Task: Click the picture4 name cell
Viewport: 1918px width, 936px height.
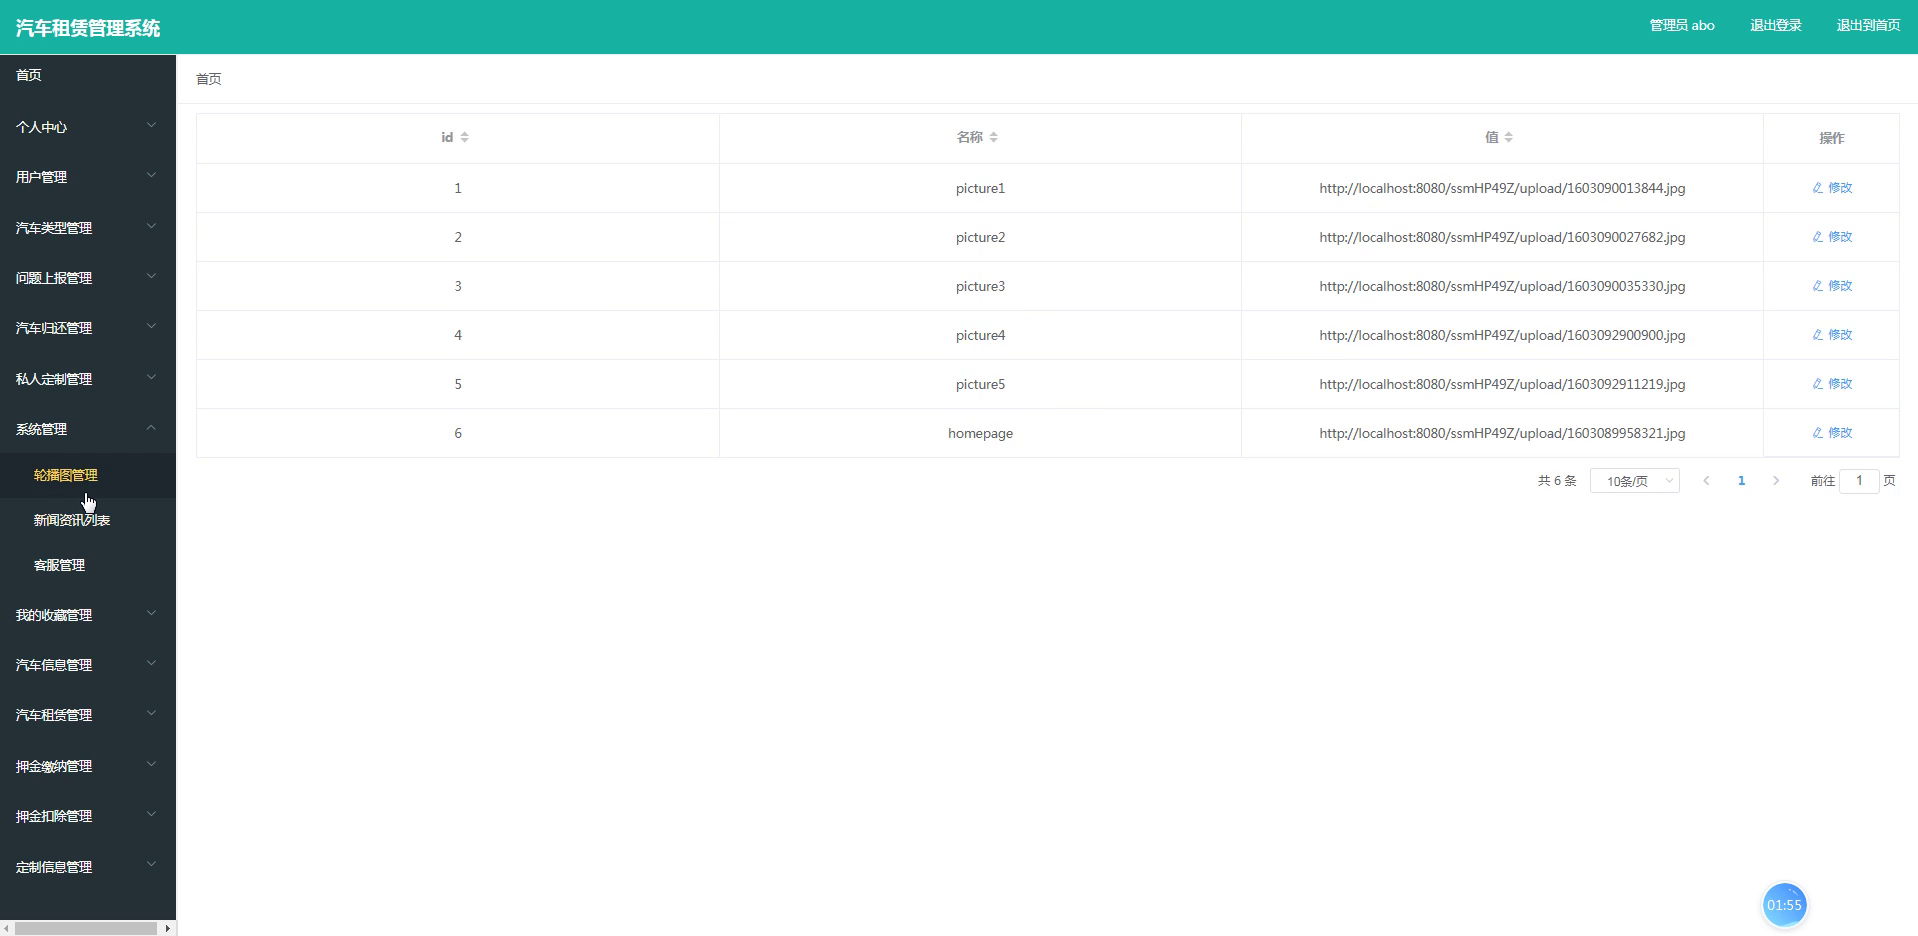Action: [980, 335]
